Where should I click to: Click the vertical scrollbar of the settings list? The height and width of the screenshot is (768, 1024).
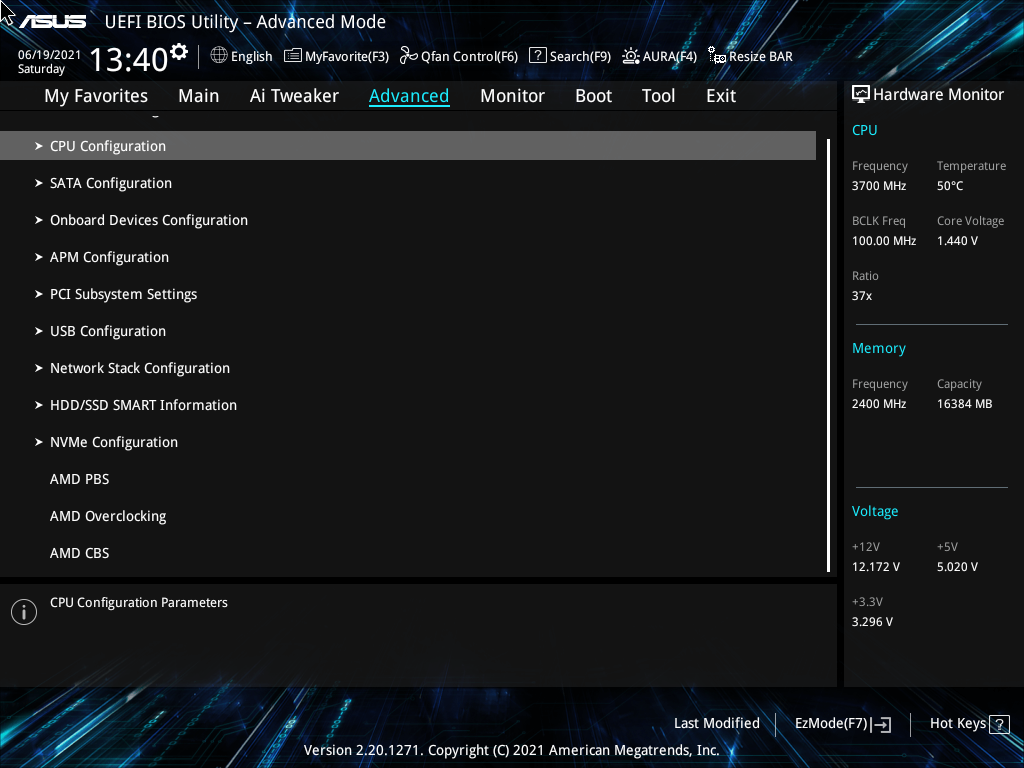[828, 355]
